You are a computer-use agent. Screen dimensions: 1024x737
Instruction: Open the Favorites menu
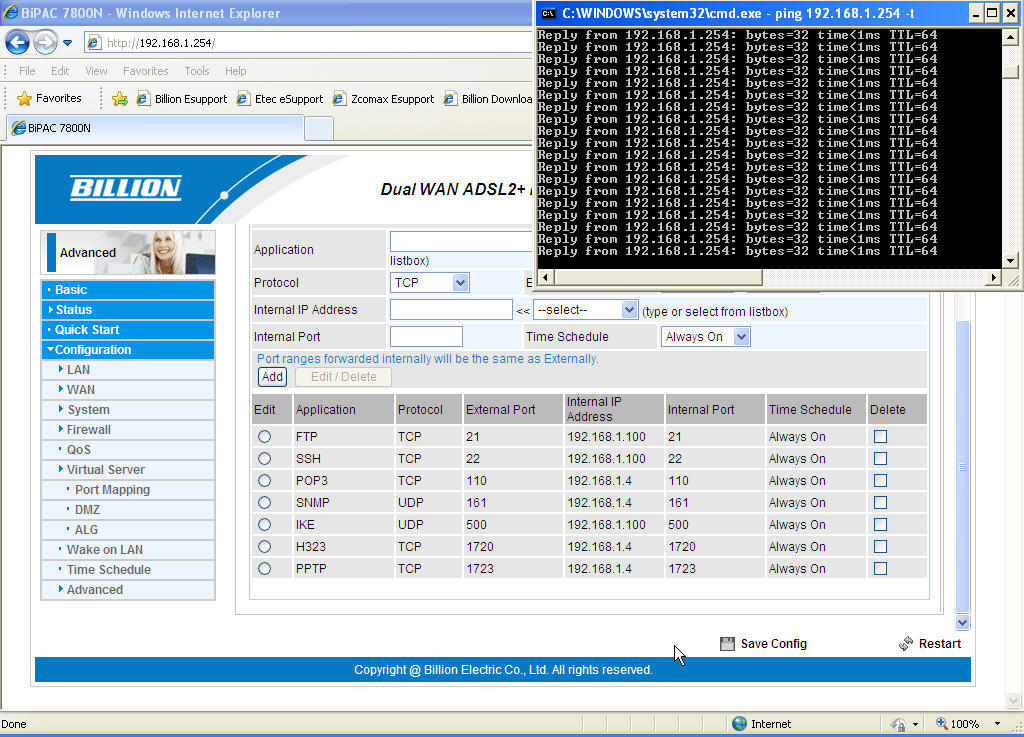146,71
